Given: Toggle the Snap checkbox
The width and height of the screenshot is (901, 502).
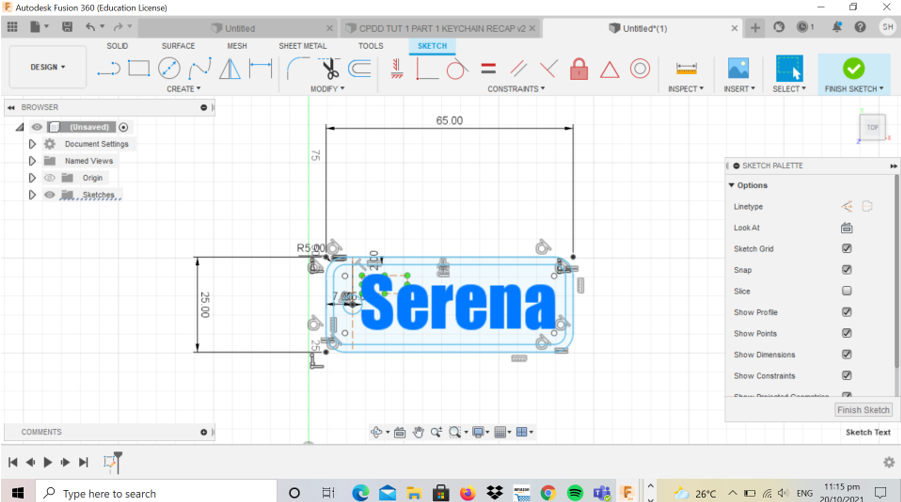Looking at the screenshot, I should 846,269.
